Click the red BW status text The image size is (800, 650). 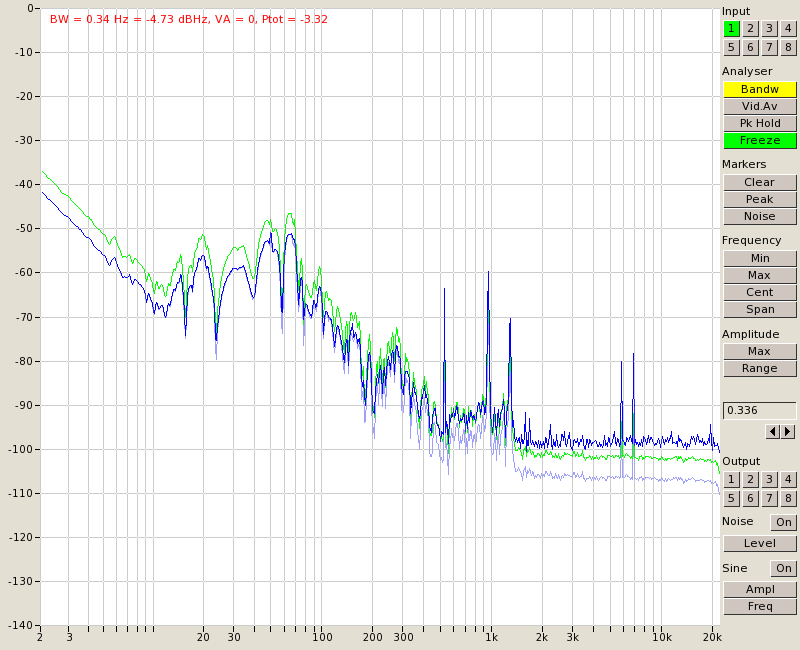tap(189, 19)
